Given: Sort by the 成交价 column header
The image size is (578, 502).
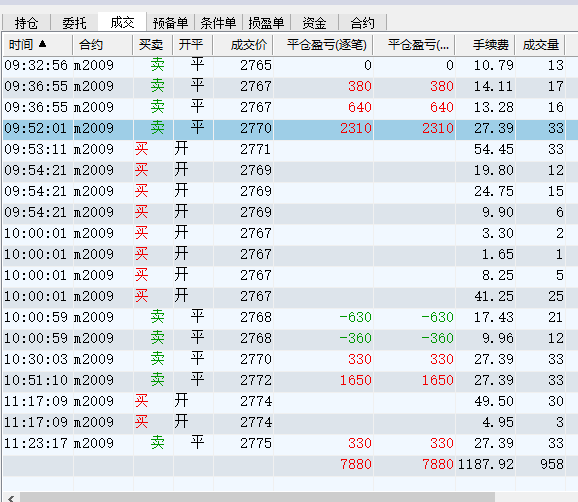Looking at the screenshot, I should click(243, 45).
